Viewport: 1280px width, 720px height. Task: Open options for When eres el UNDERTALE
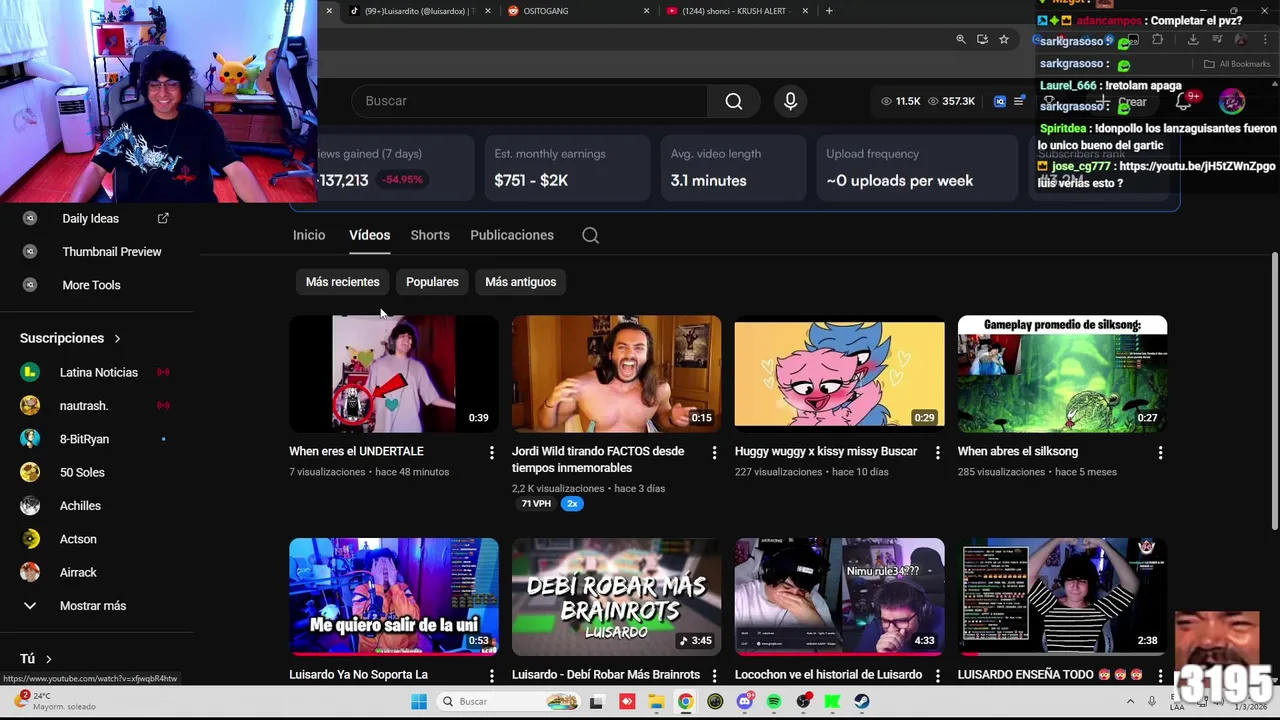coord(491,453)
